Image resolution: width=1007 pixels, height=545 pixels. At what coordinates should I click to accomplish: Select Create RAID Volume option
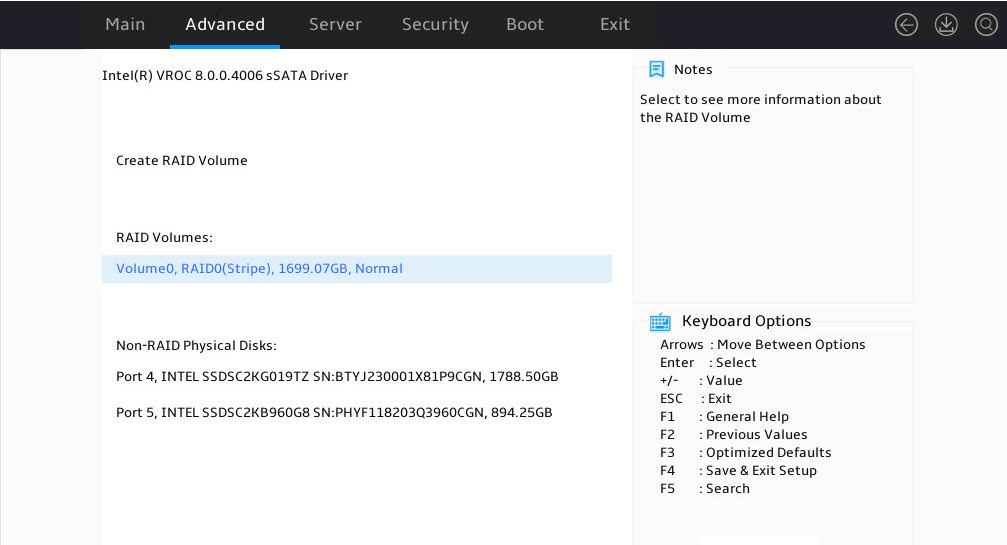point(182,160)
